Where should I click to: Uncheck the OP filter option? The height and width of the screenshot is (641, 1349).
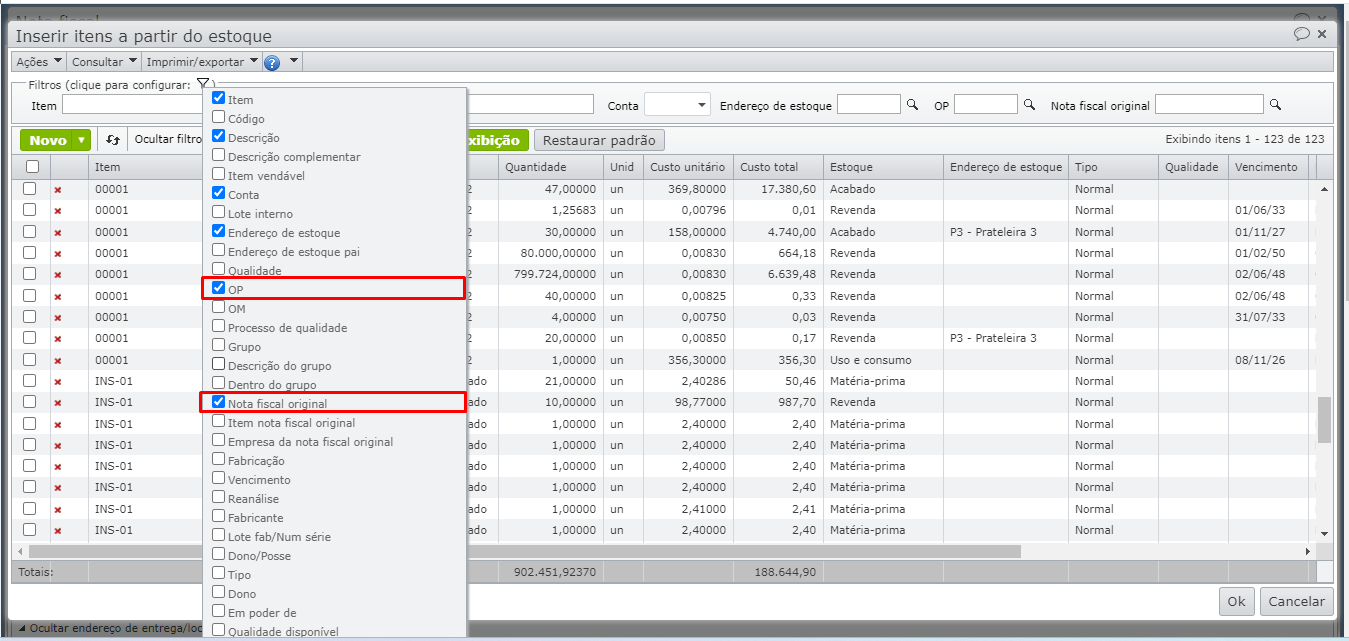click(219, 289)
